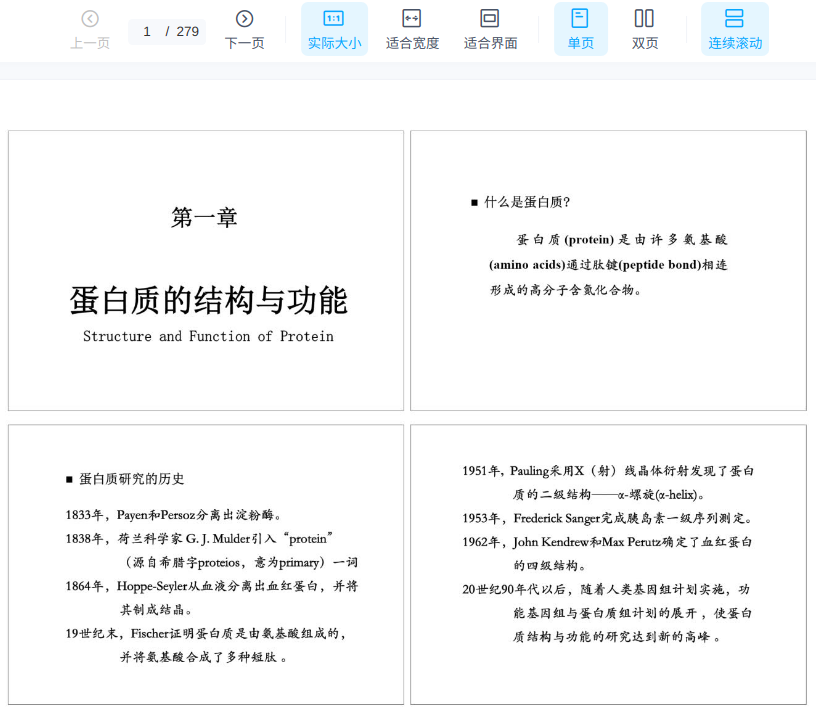This screenshot has width=816, height=714.
Task: Select the actual size 1:1 icon
Action: 334,19
